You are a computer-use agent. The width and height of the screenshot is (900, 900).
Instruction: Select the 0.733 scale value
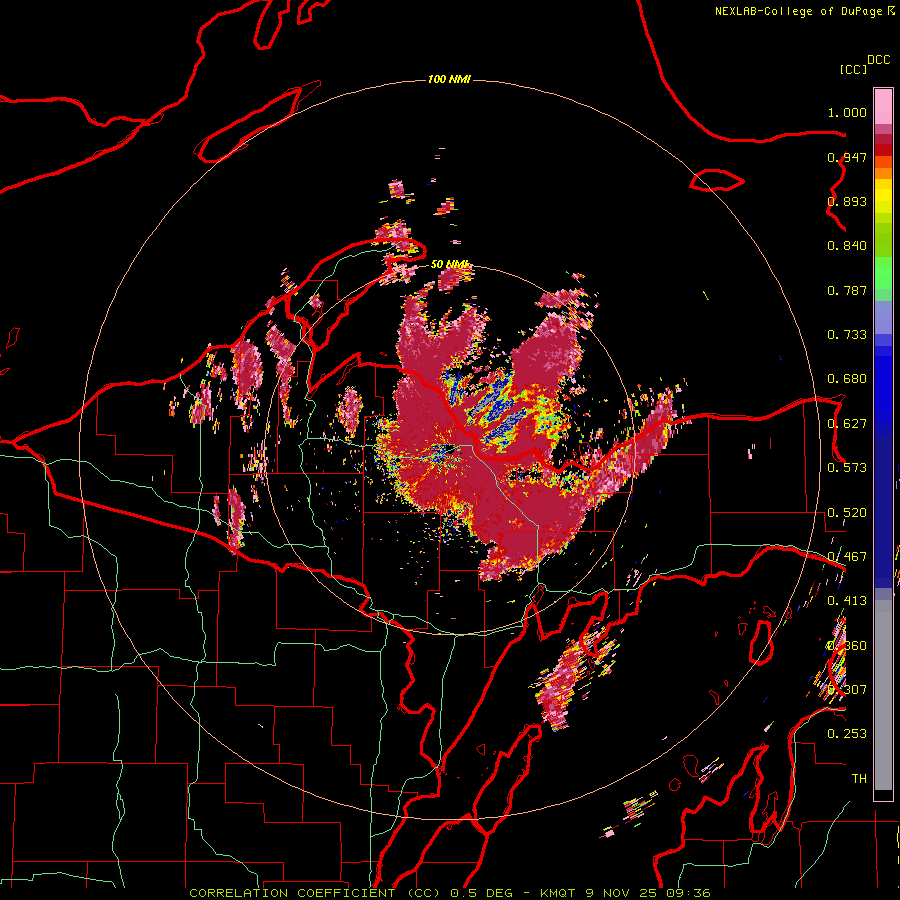(x=847, y=335)
